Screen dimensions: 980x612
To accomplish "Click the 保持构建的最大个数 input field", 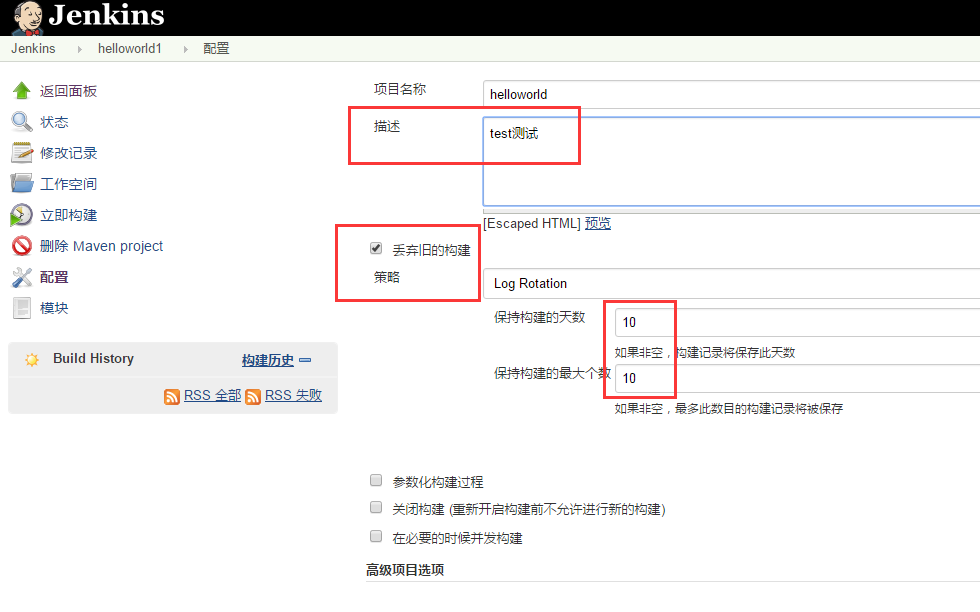I will click(x=798, y=378).
